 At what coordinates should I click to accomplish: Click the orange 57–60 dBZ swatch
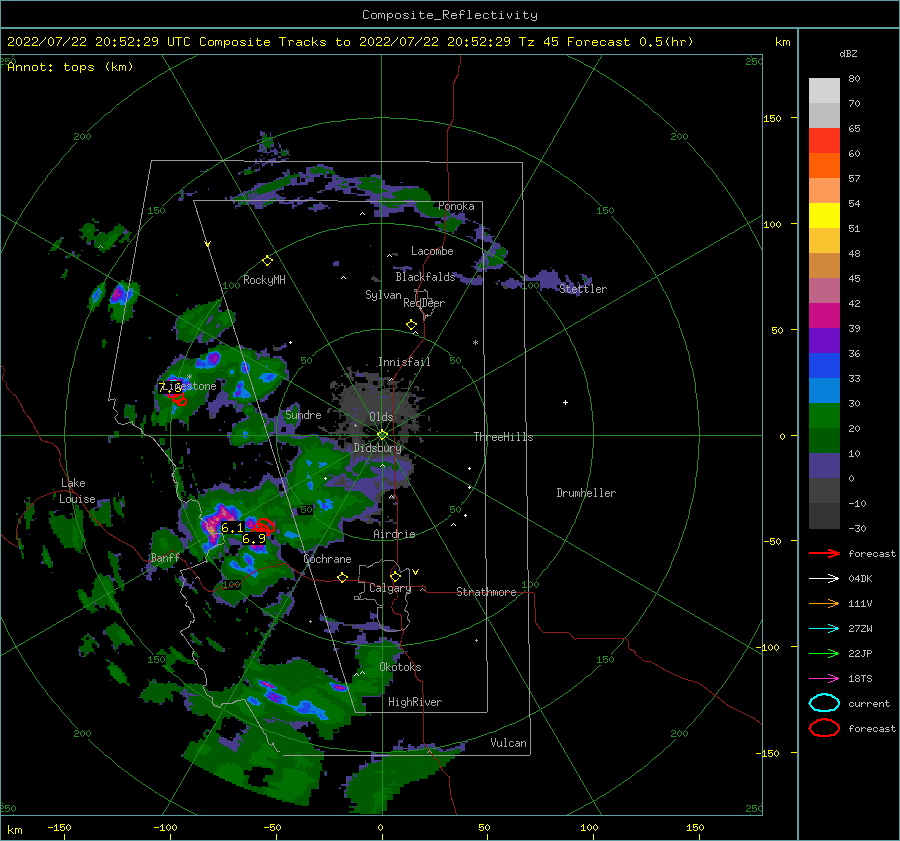824,166
